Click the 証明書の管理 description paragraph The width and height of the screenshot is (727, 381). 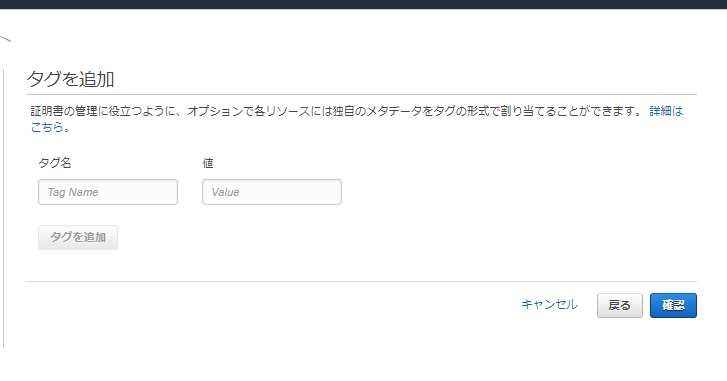tap(357, 119)
